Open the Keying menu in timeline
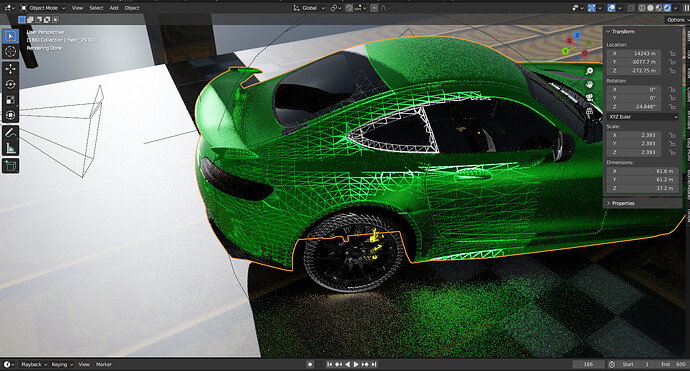 click(62, 364)
